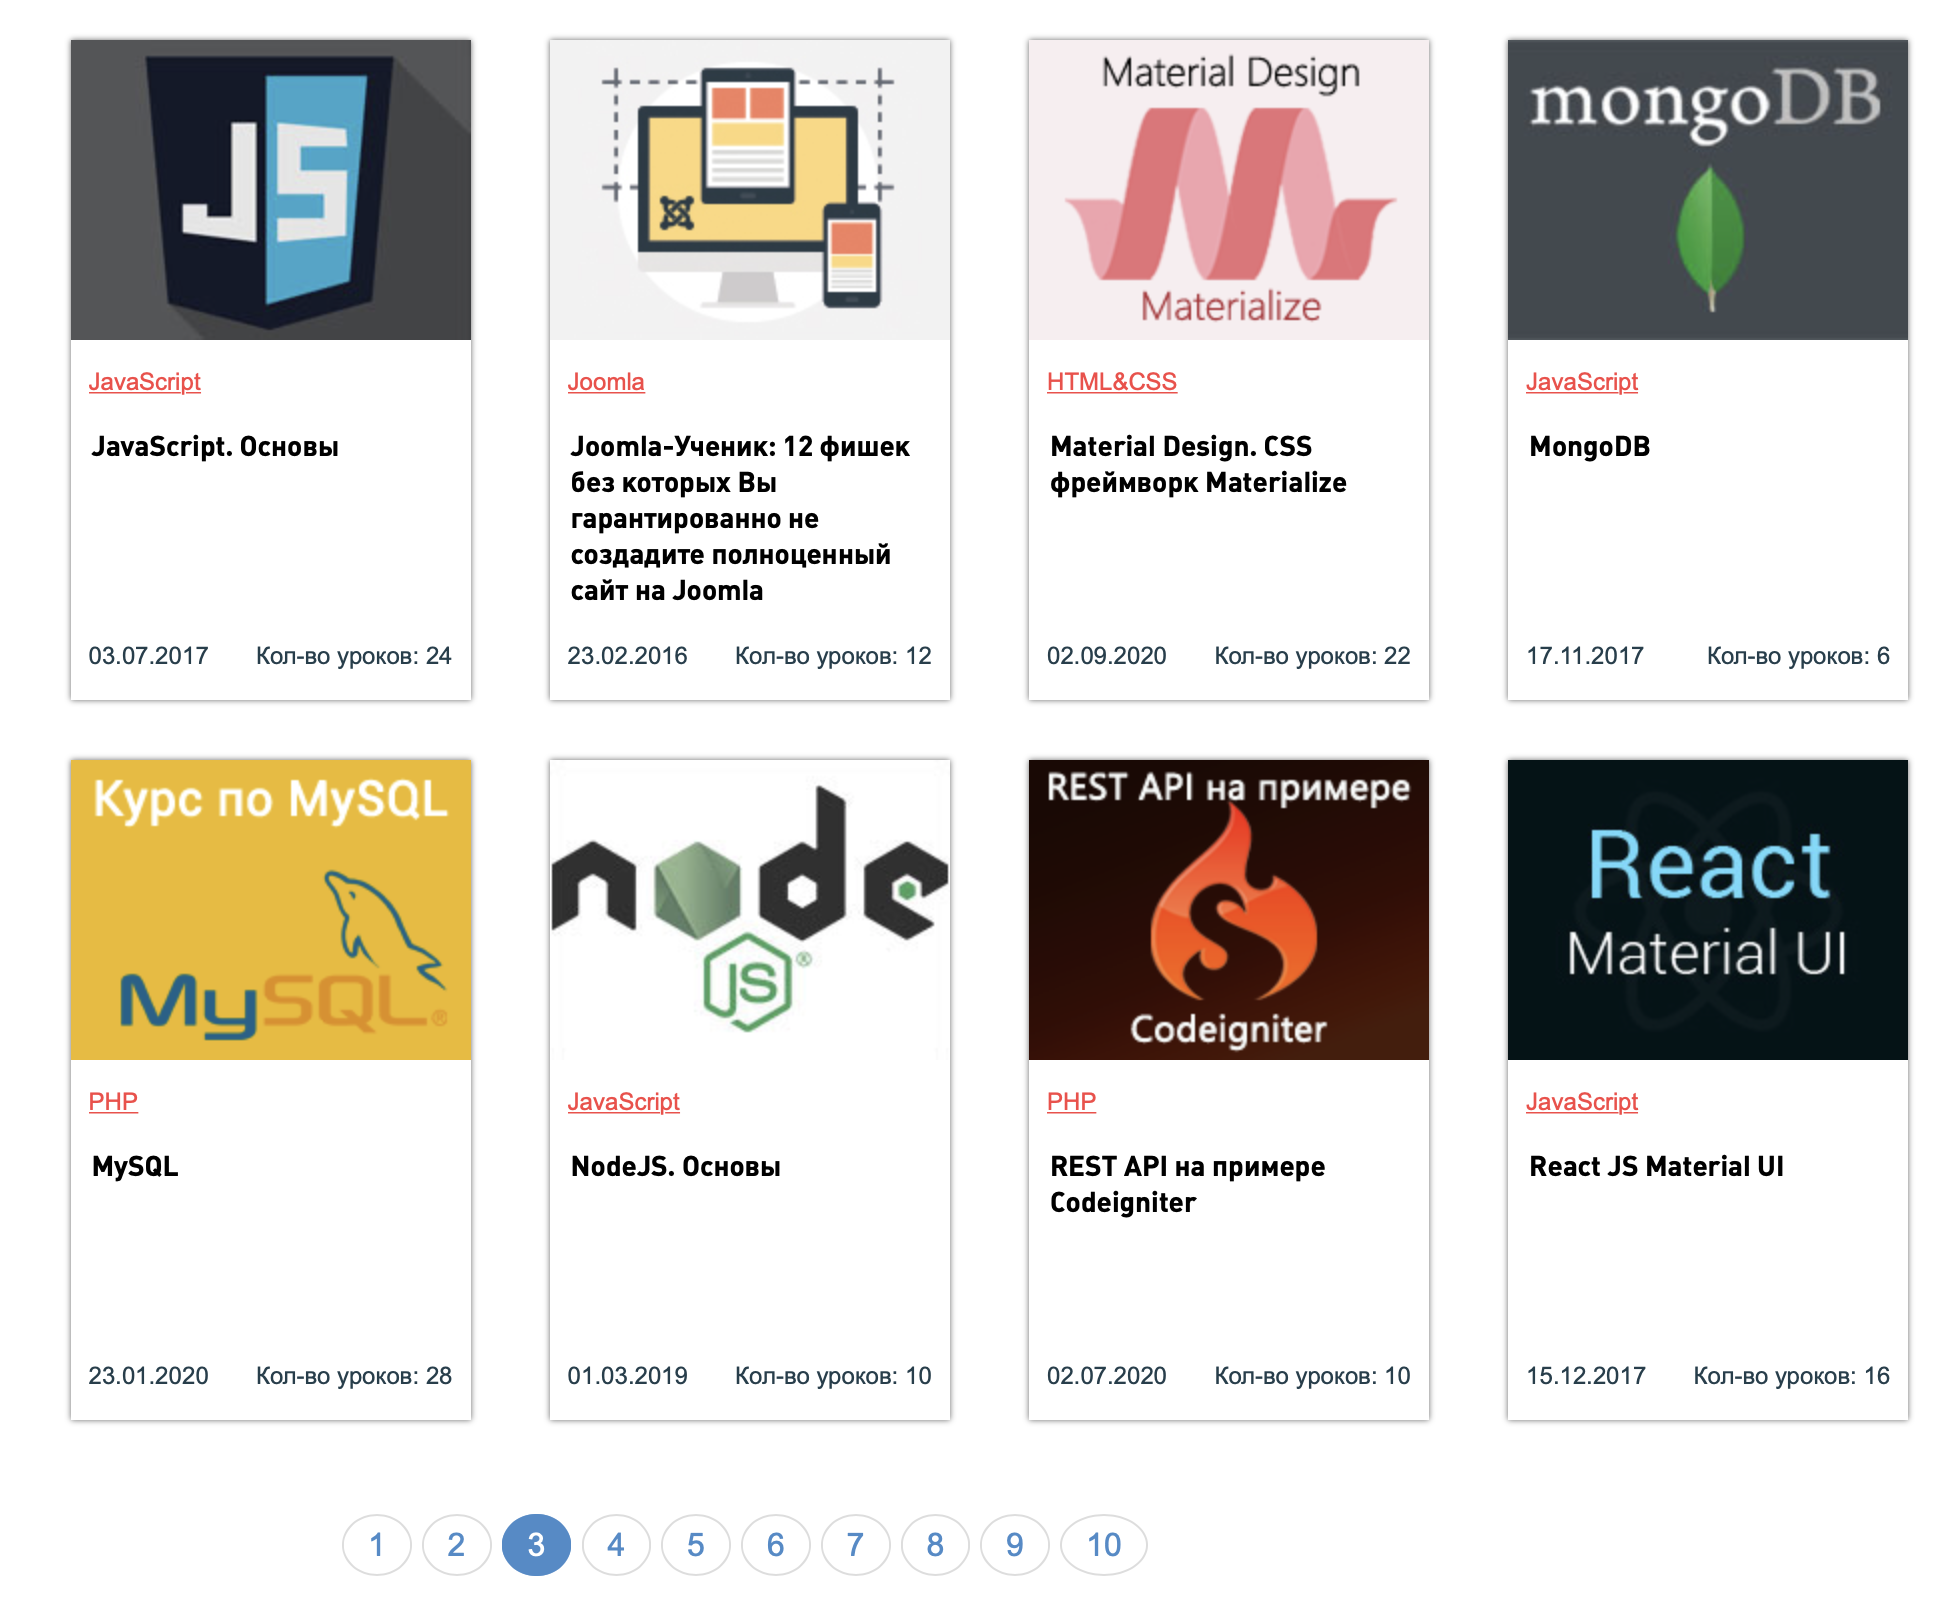
Task: Open the 'MongoDB' course title
Action: click(x=1590, y=447)
